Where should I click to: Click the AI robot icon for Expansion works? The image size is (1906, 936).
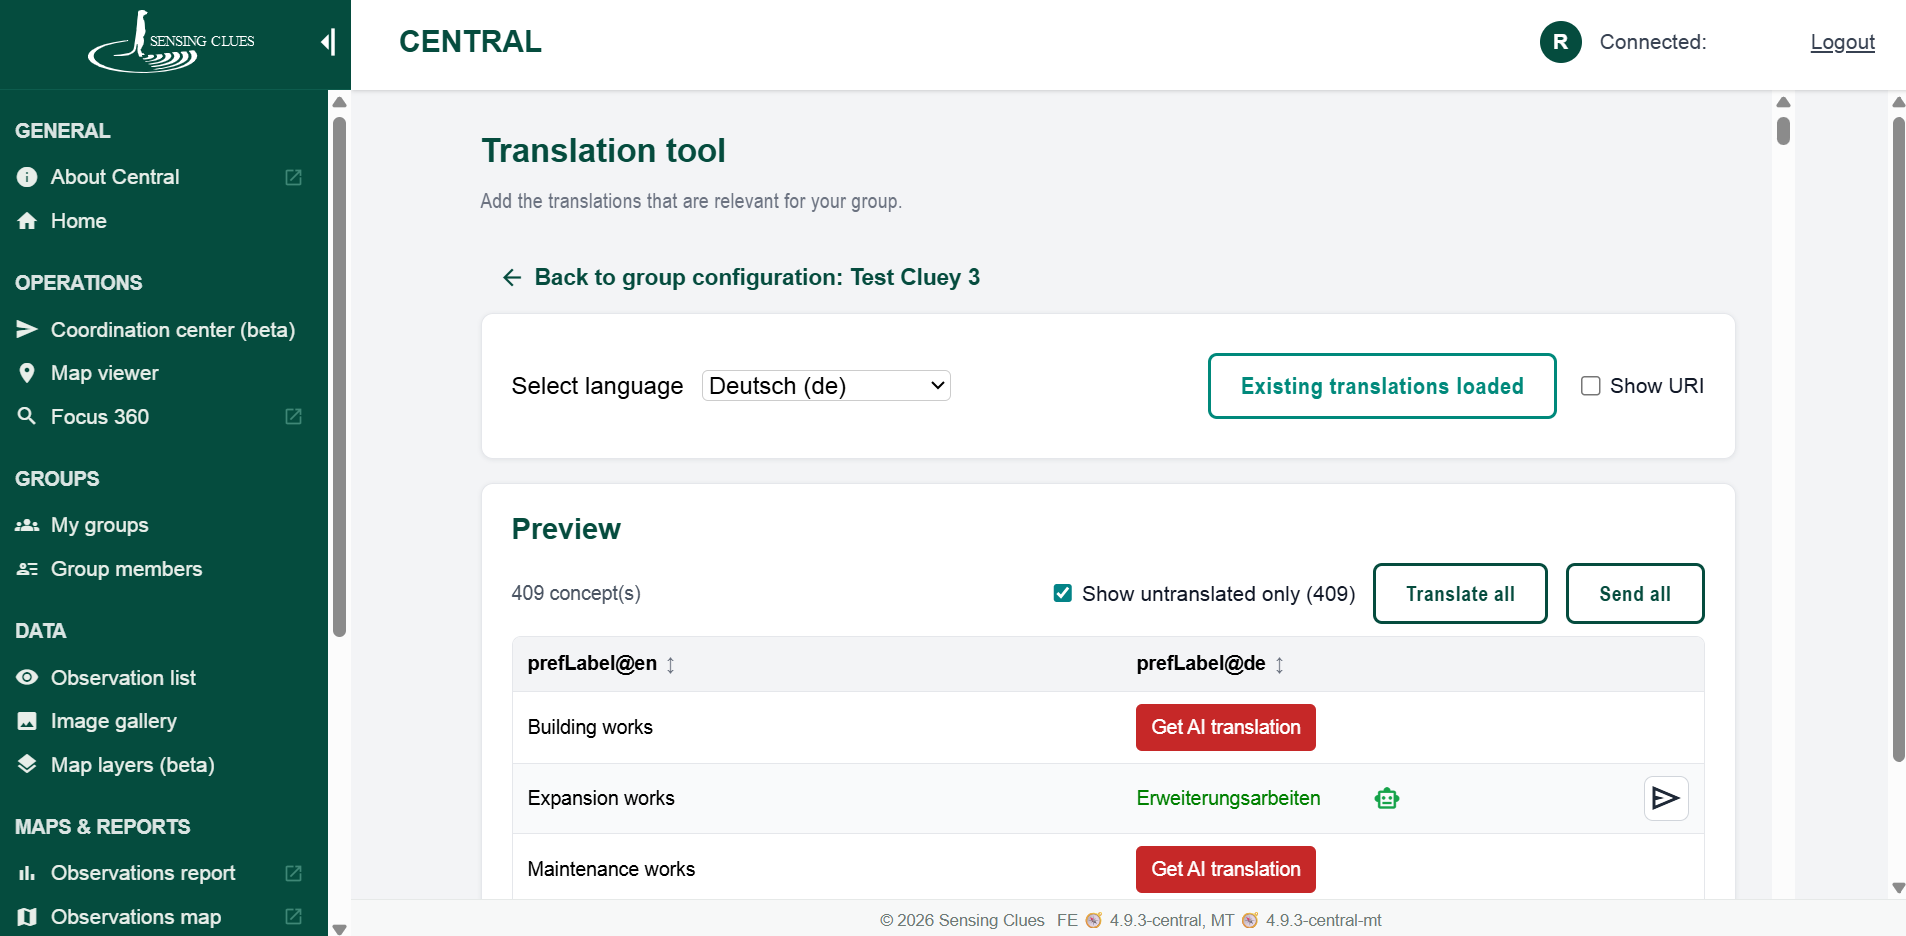point(1387,798)
